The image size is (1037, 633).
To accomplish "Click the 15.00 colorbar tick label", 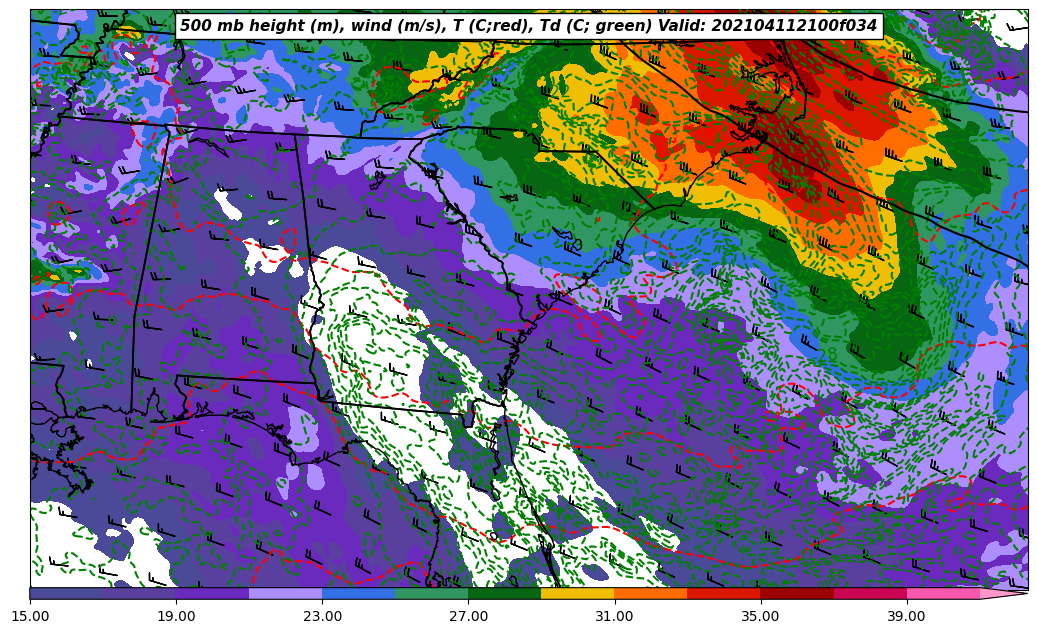I will coord(30,616).
